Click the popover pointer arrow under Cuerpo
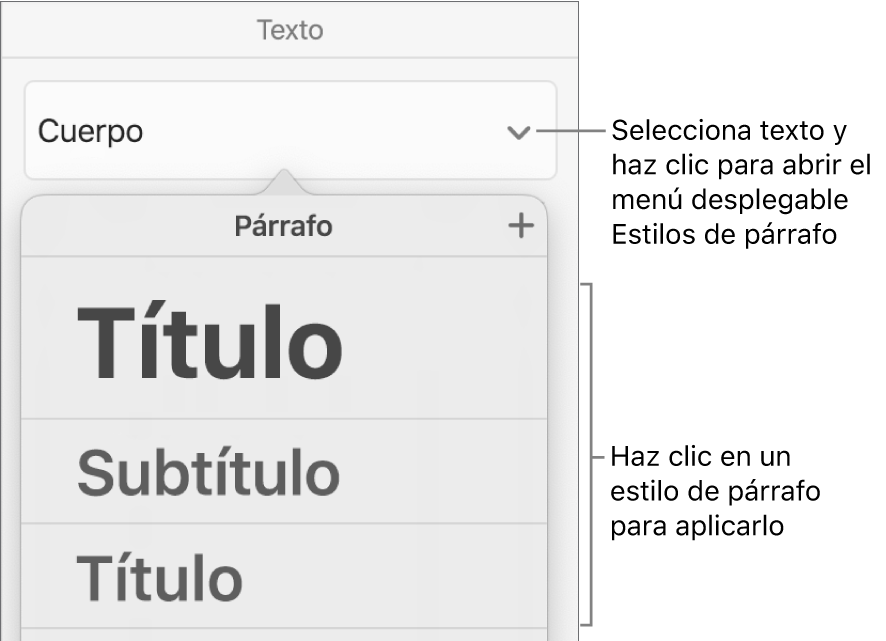Viewport: 886px width, 641px height. (x=285, y=182)
